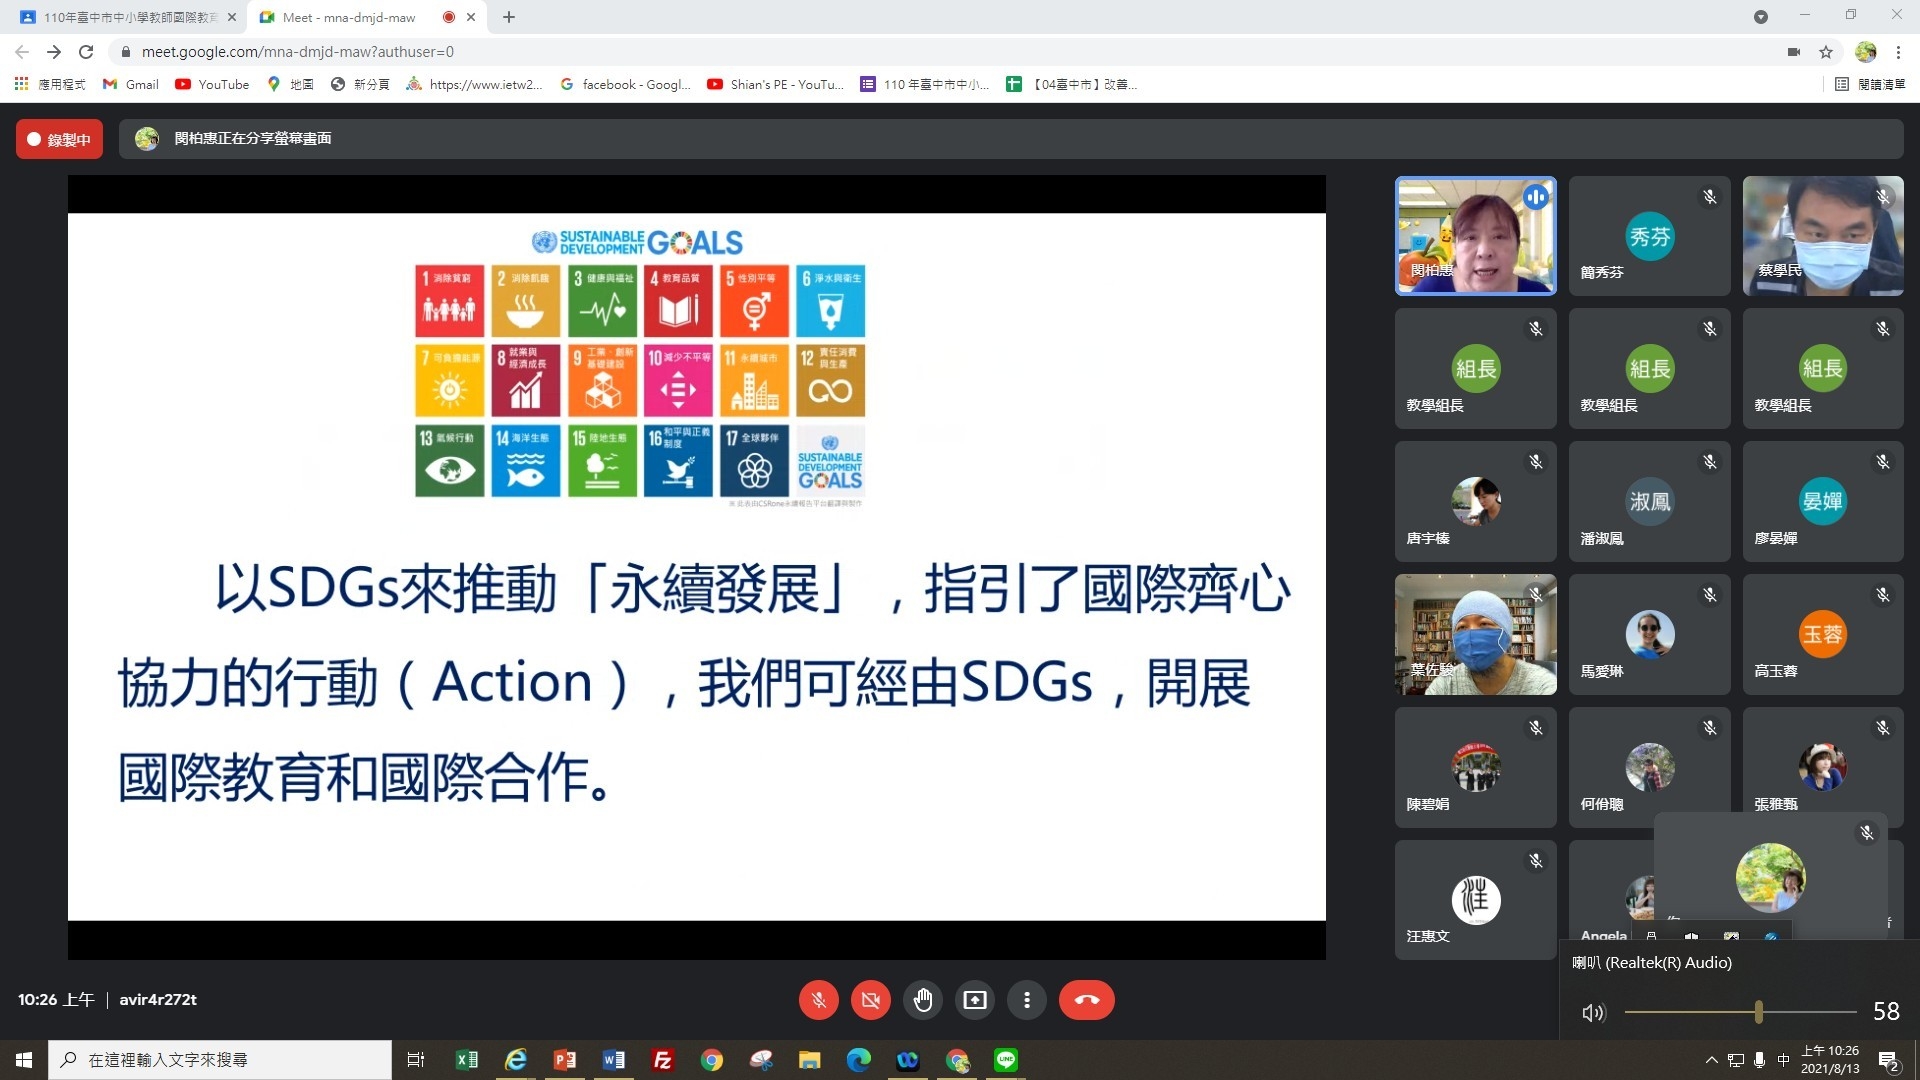Click the raise hand icon
Viewport: 1920px width, 1080px height.
pos(923,1000)
